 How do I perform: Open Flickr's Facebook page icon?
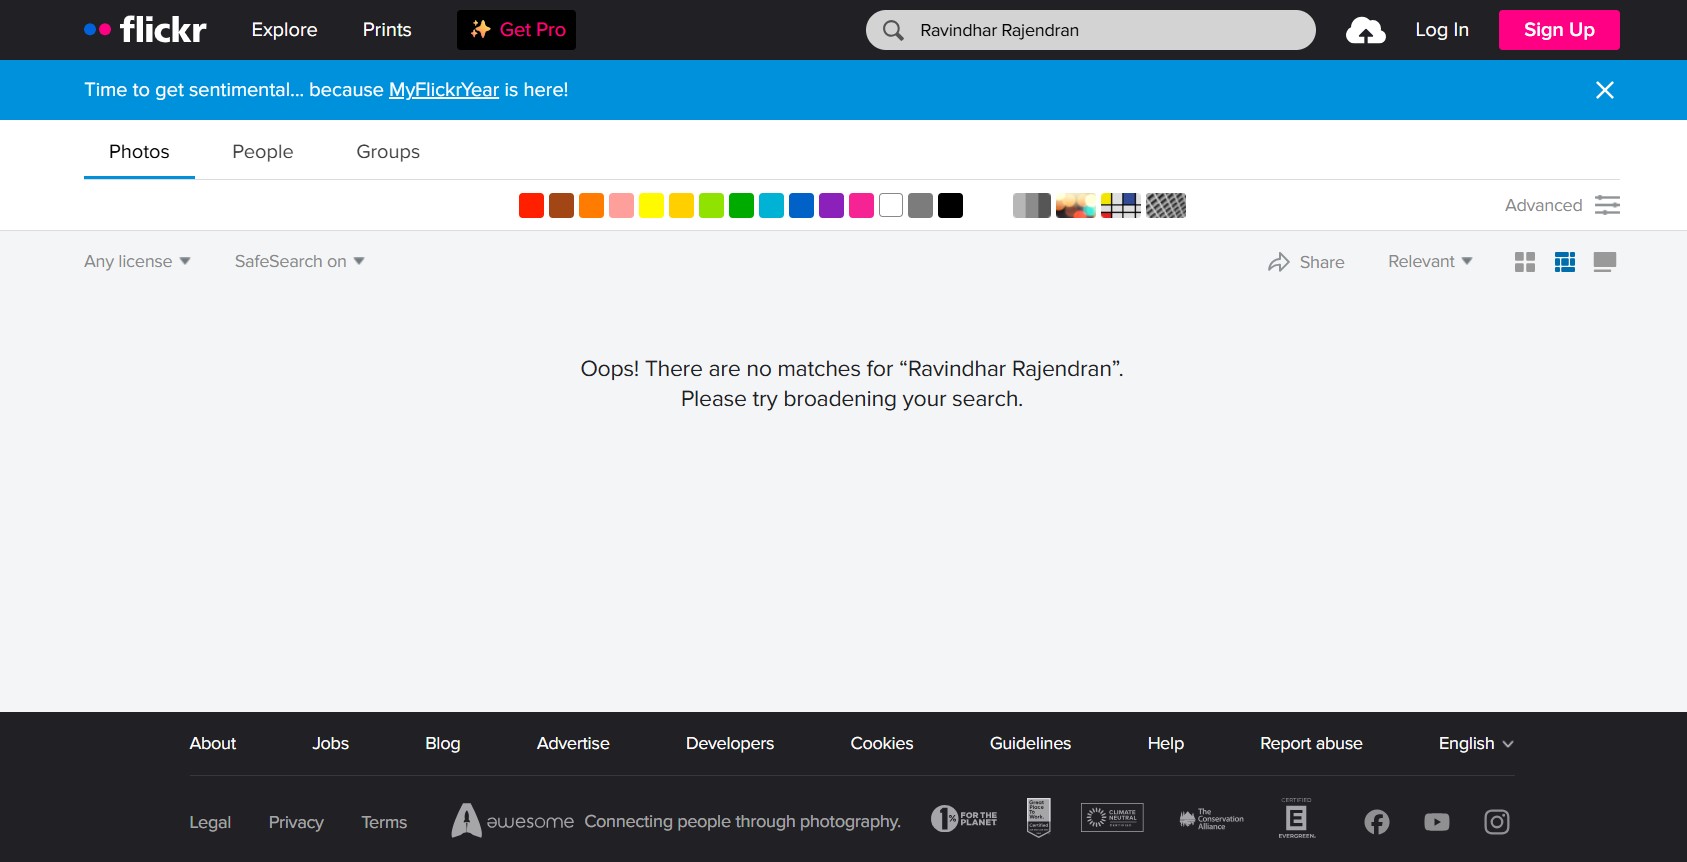click(1376, 822)
